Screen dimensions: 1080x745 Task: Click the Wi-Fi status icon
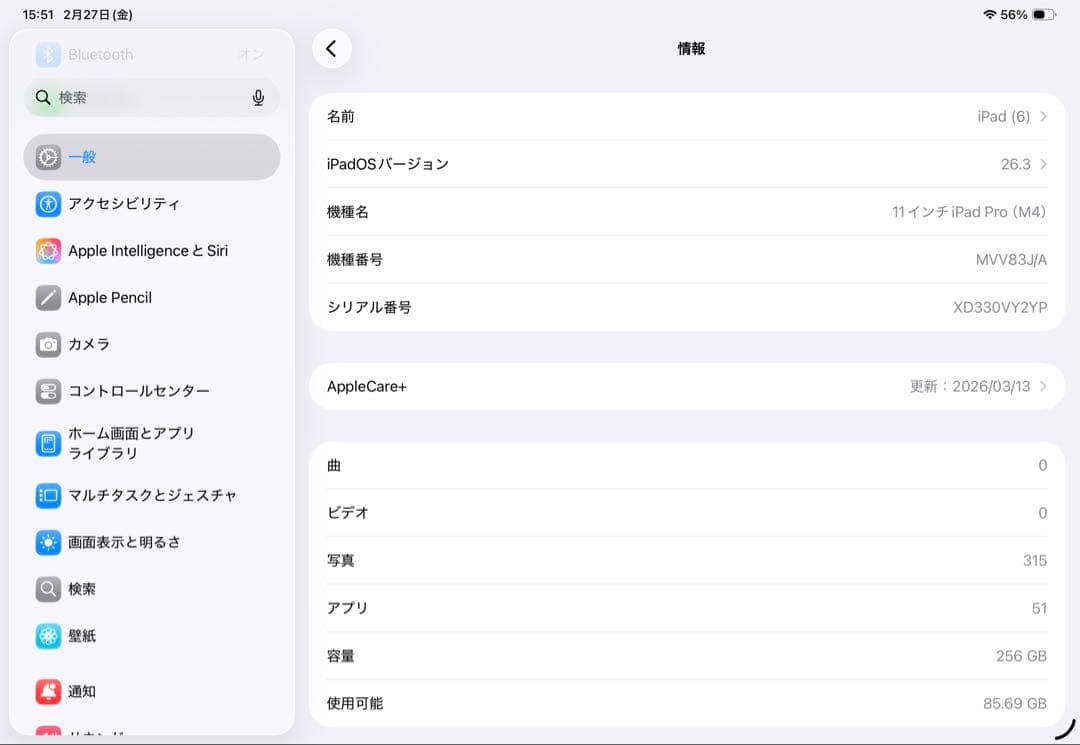(x=989, y=14)
